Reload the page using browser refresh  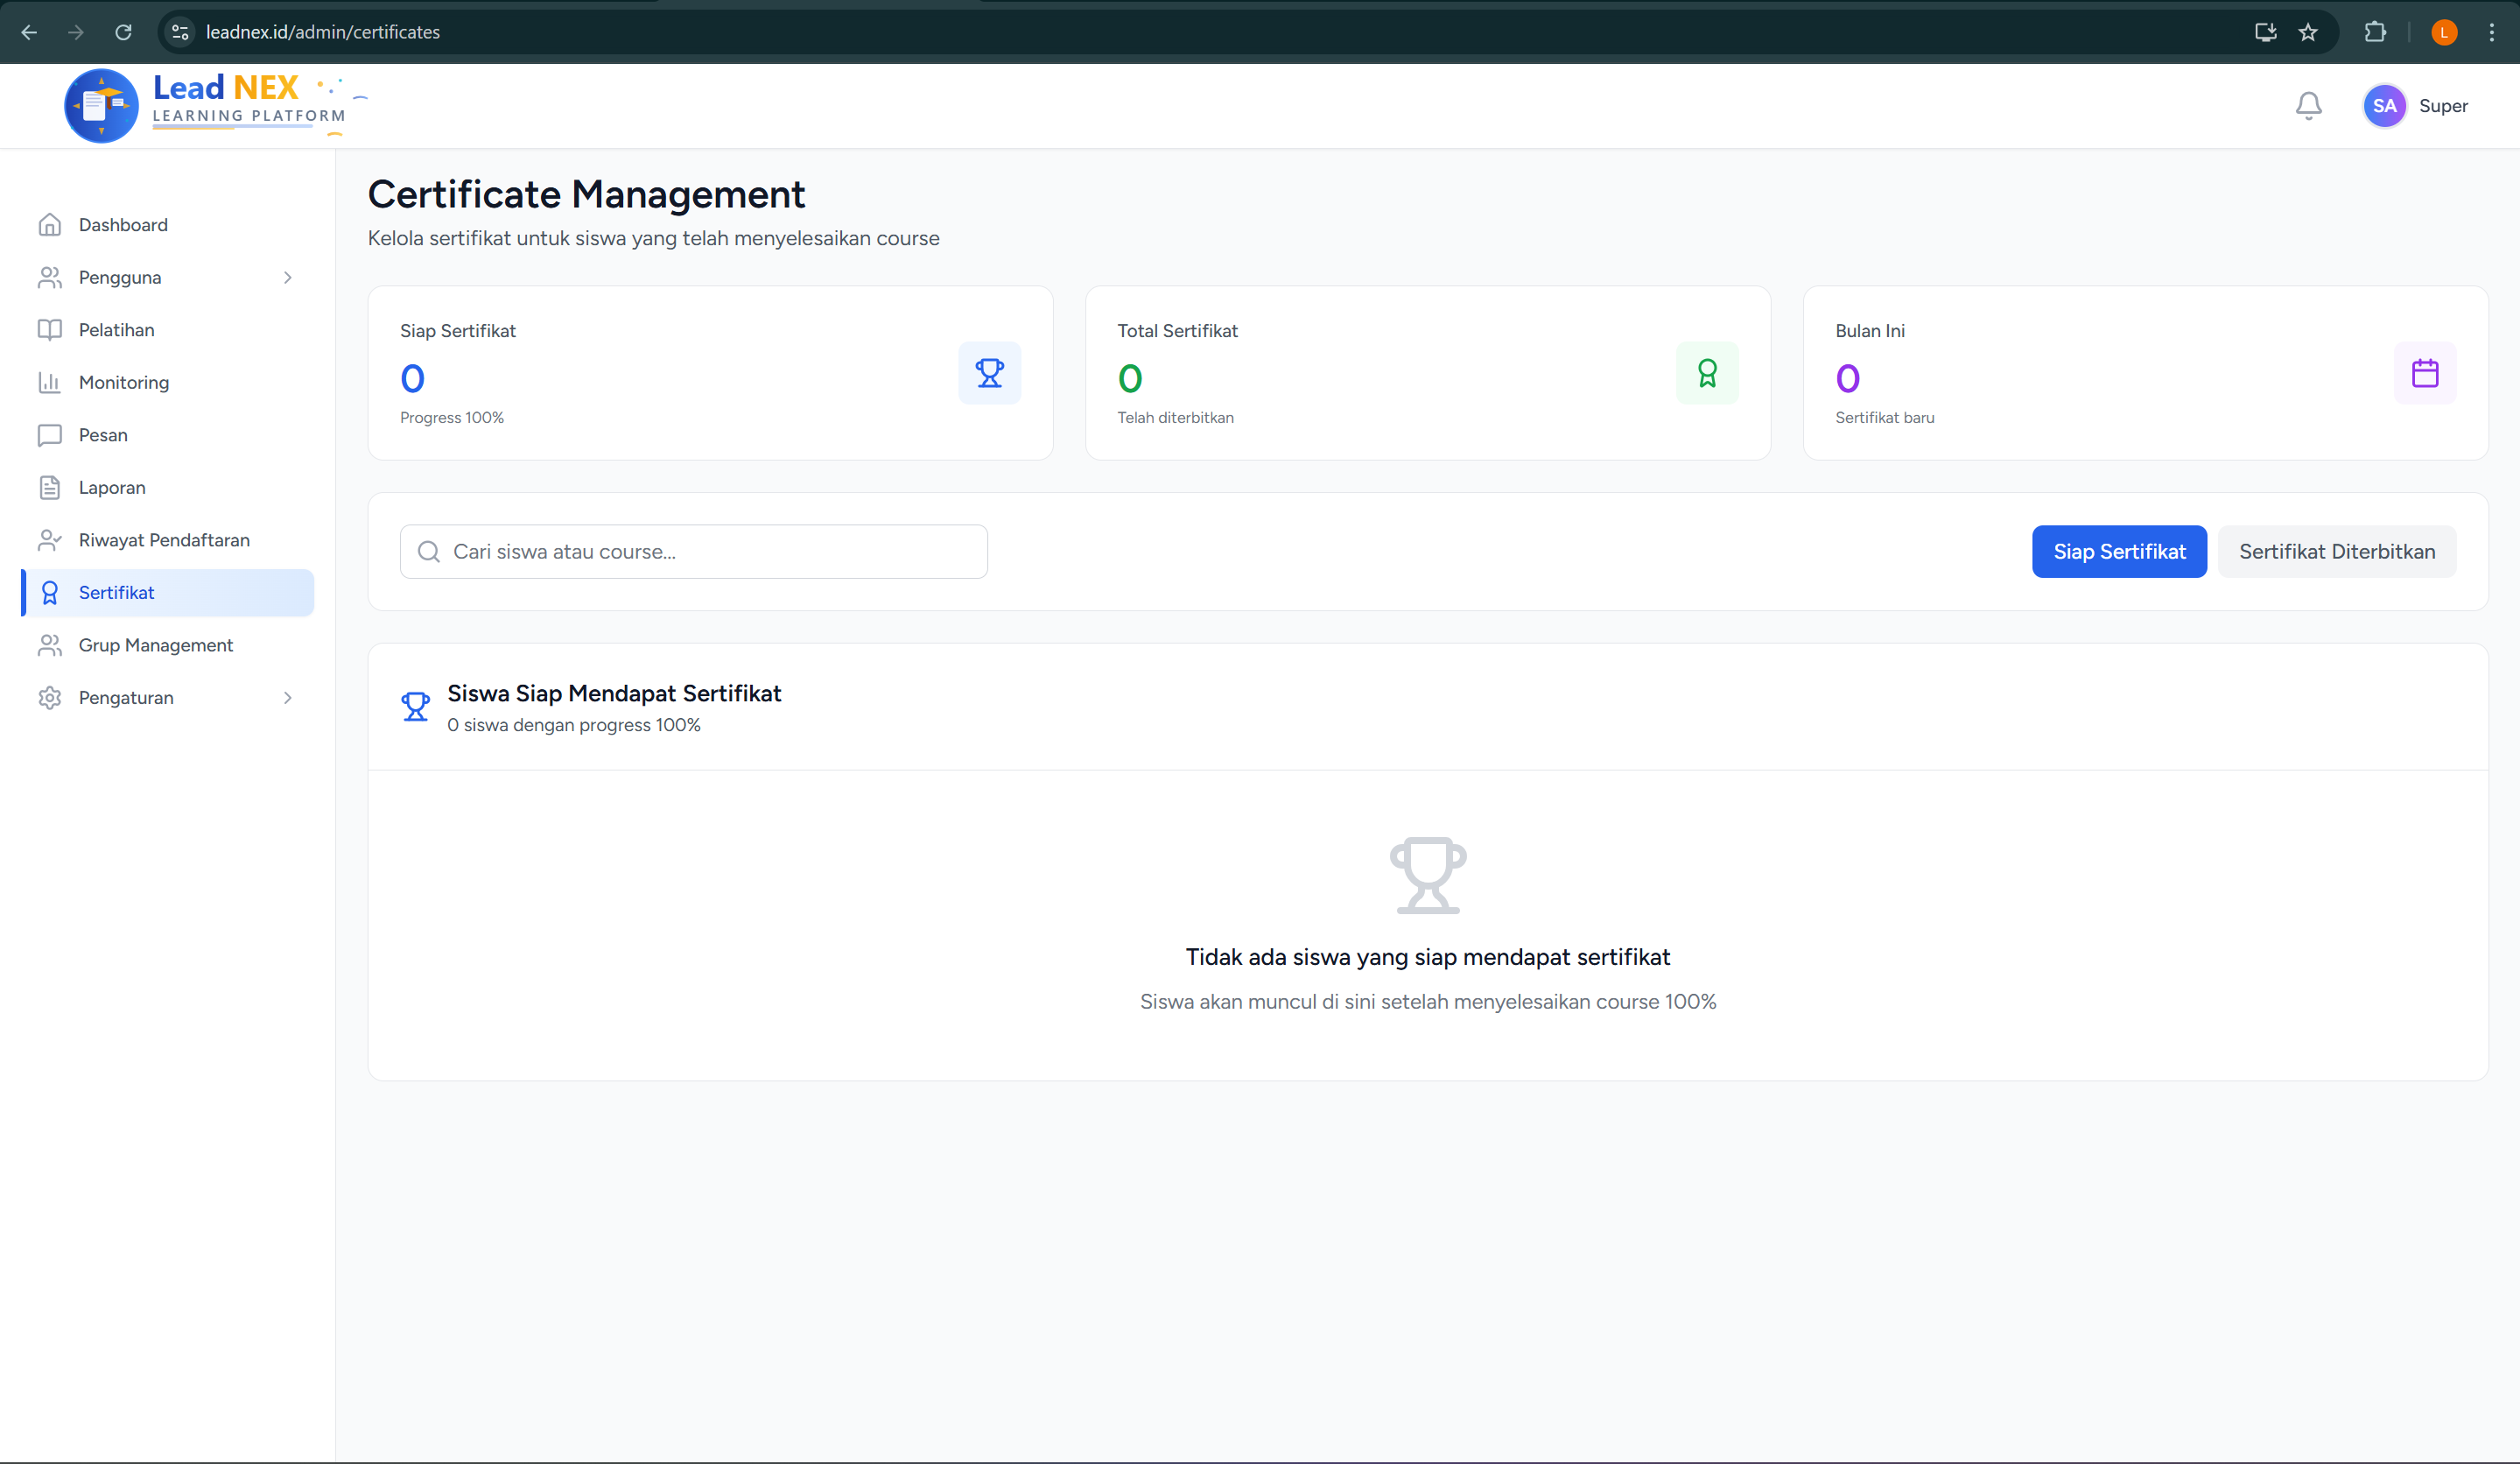tap(123, 32)
